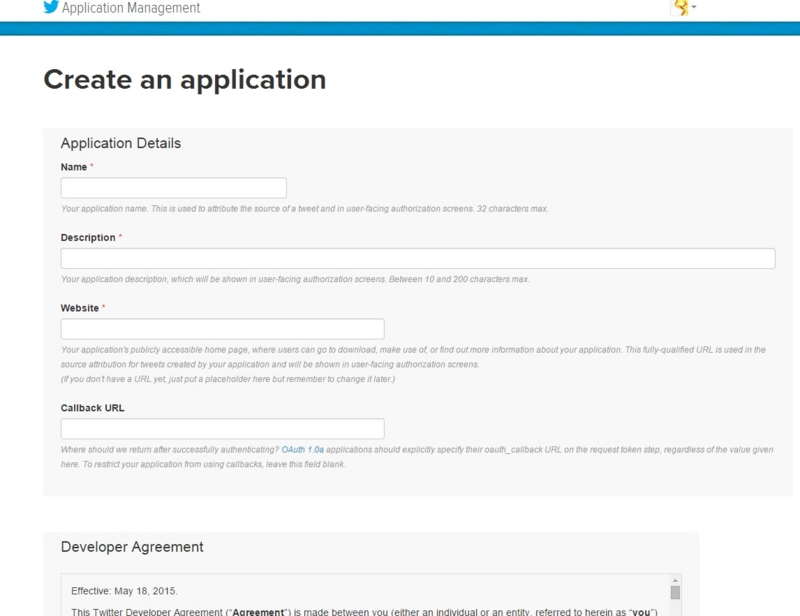This screenshot has height=616, width=800.
Task: Open the Application Management home link
Action: tap(131, 8)
